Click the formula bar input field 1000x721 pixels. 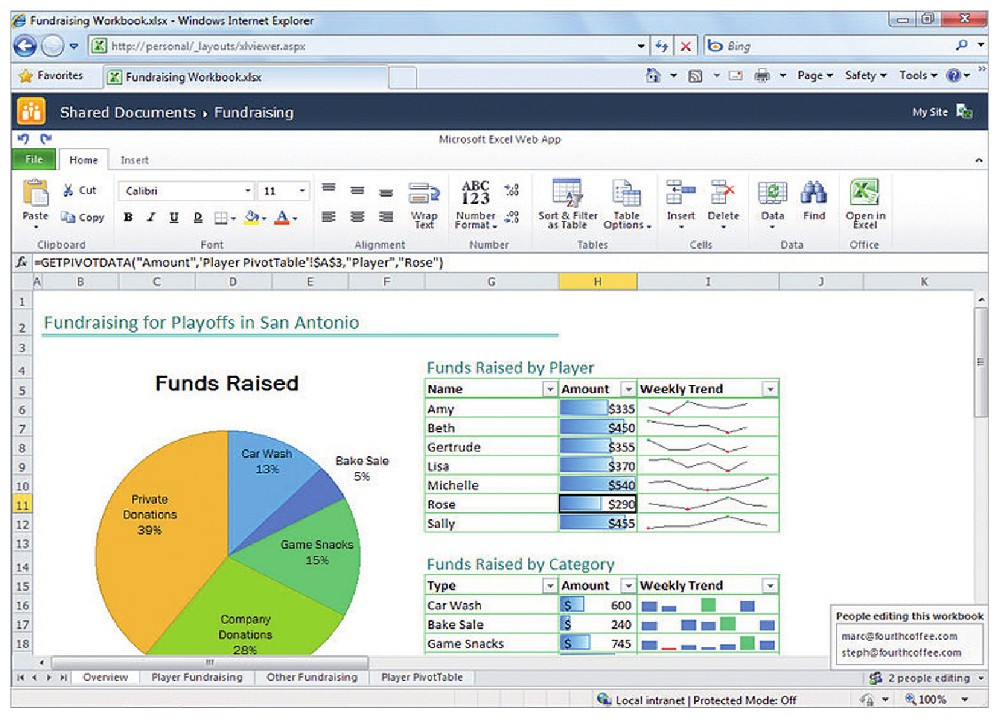(x=500, y=262)
